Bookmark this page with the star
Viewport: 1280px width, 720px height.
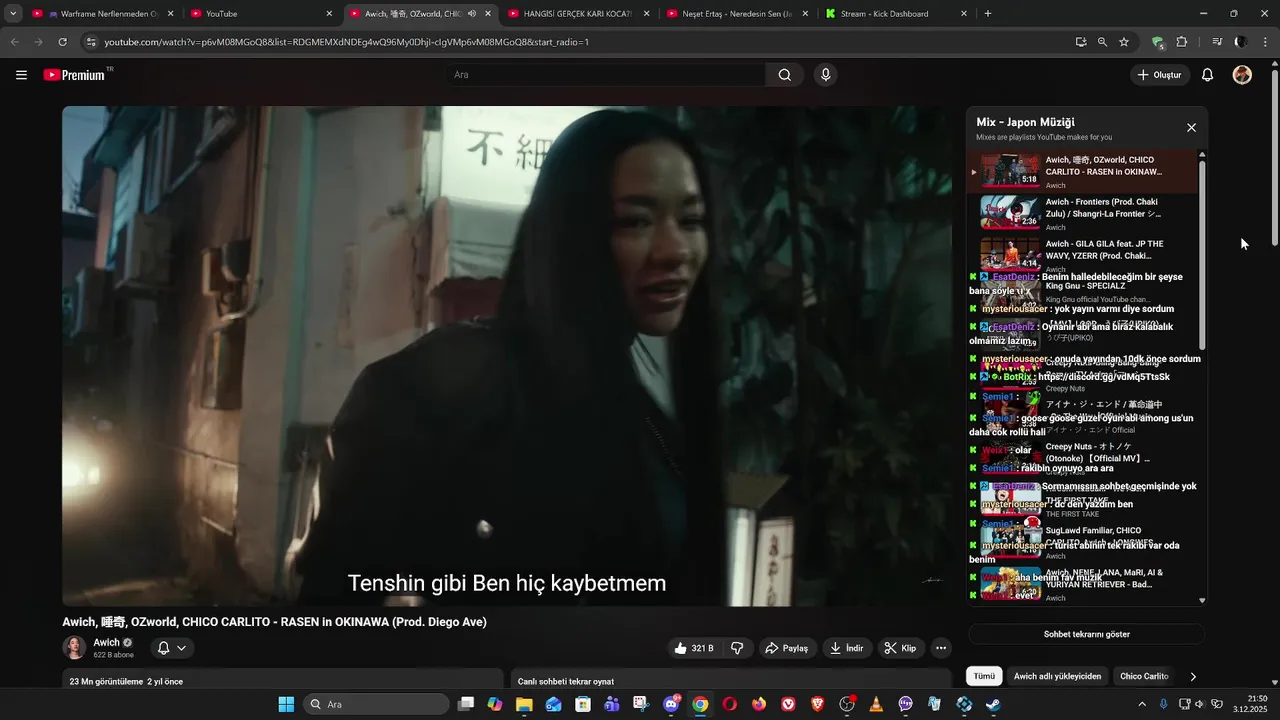pyautogui.click(x=1124, y=42)
